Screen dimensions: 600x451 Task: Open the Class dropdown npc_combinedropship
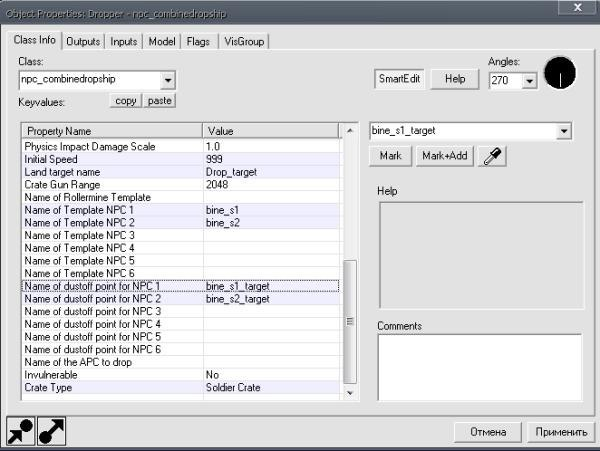pyautogui.click(x=168, y=80)
